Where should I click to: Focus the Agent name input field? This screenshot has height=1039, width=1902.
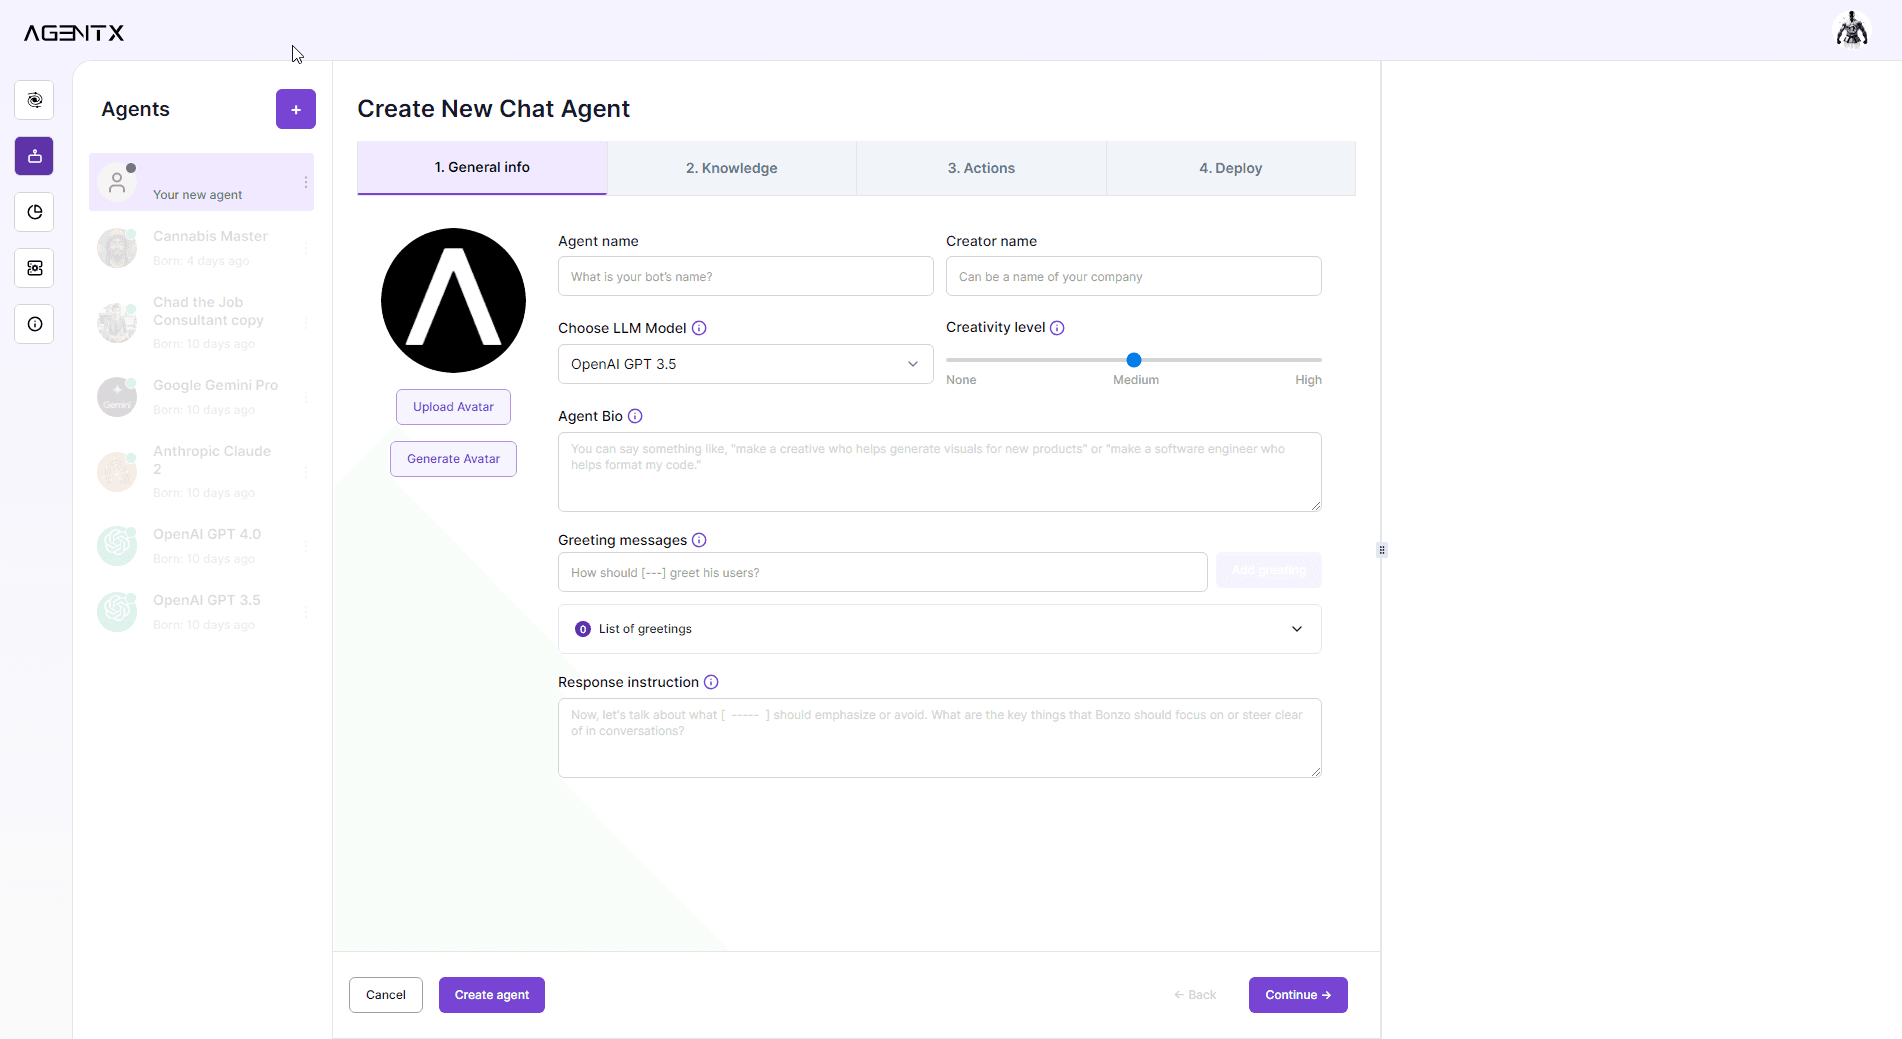coord(745,276)
